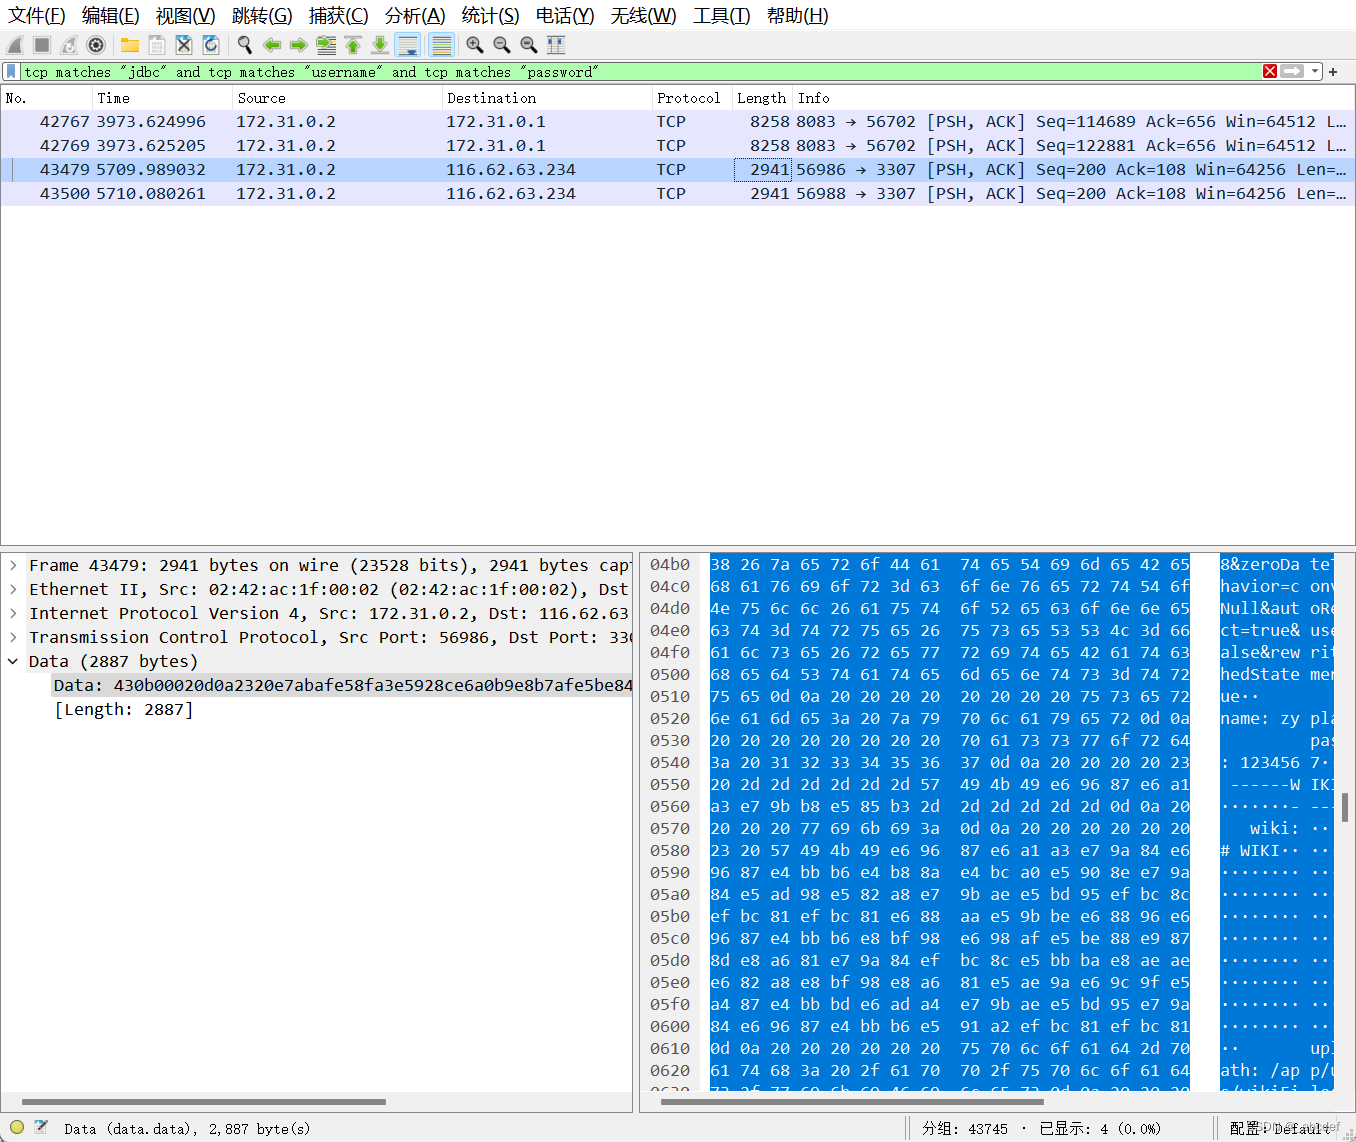Image resolution: width=1356 pixels, height=1142 pixels.
Task: Click the hex pane vertical scrollbar thumb
Action: click(1345, 807)
